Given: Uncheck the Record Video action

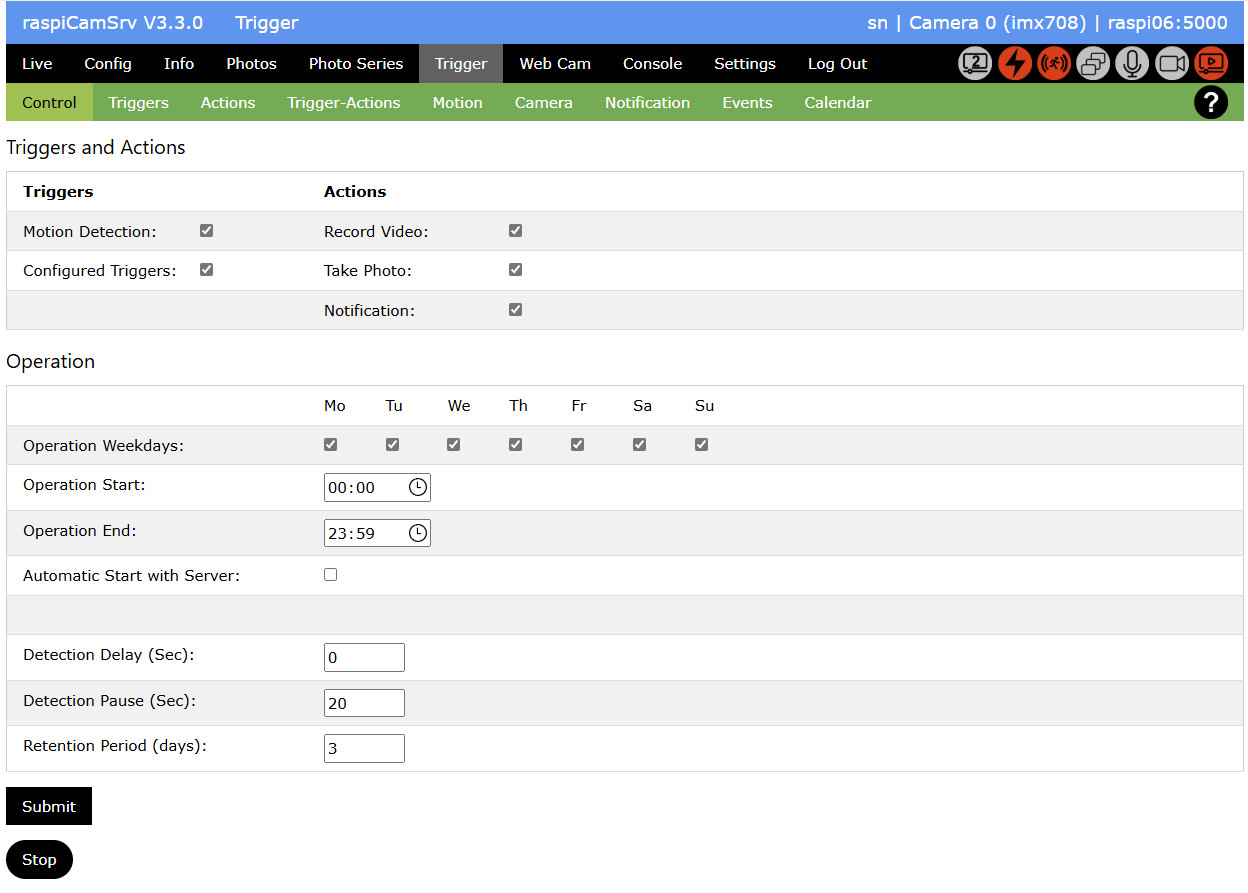Looking at the screenshot, I should coord(515,230).
